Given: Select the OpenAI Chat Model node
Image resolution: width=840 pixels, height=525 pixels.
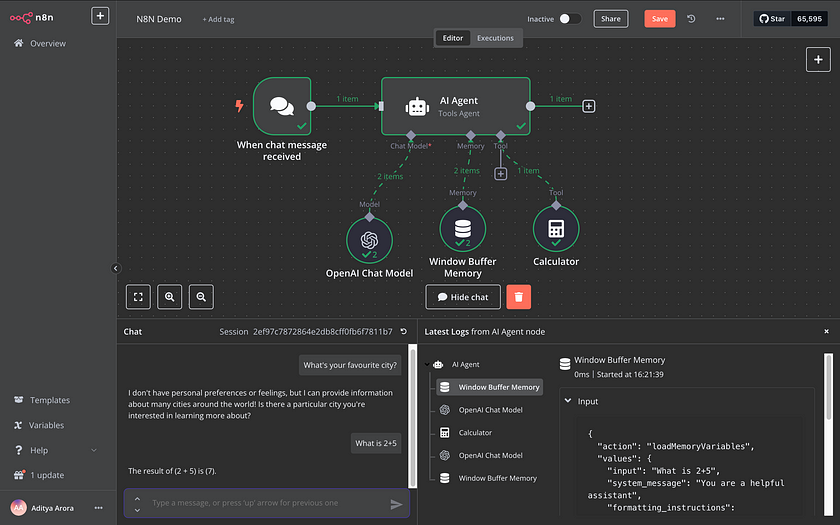Looking at the screenshot, I should [x=369, y=241].
